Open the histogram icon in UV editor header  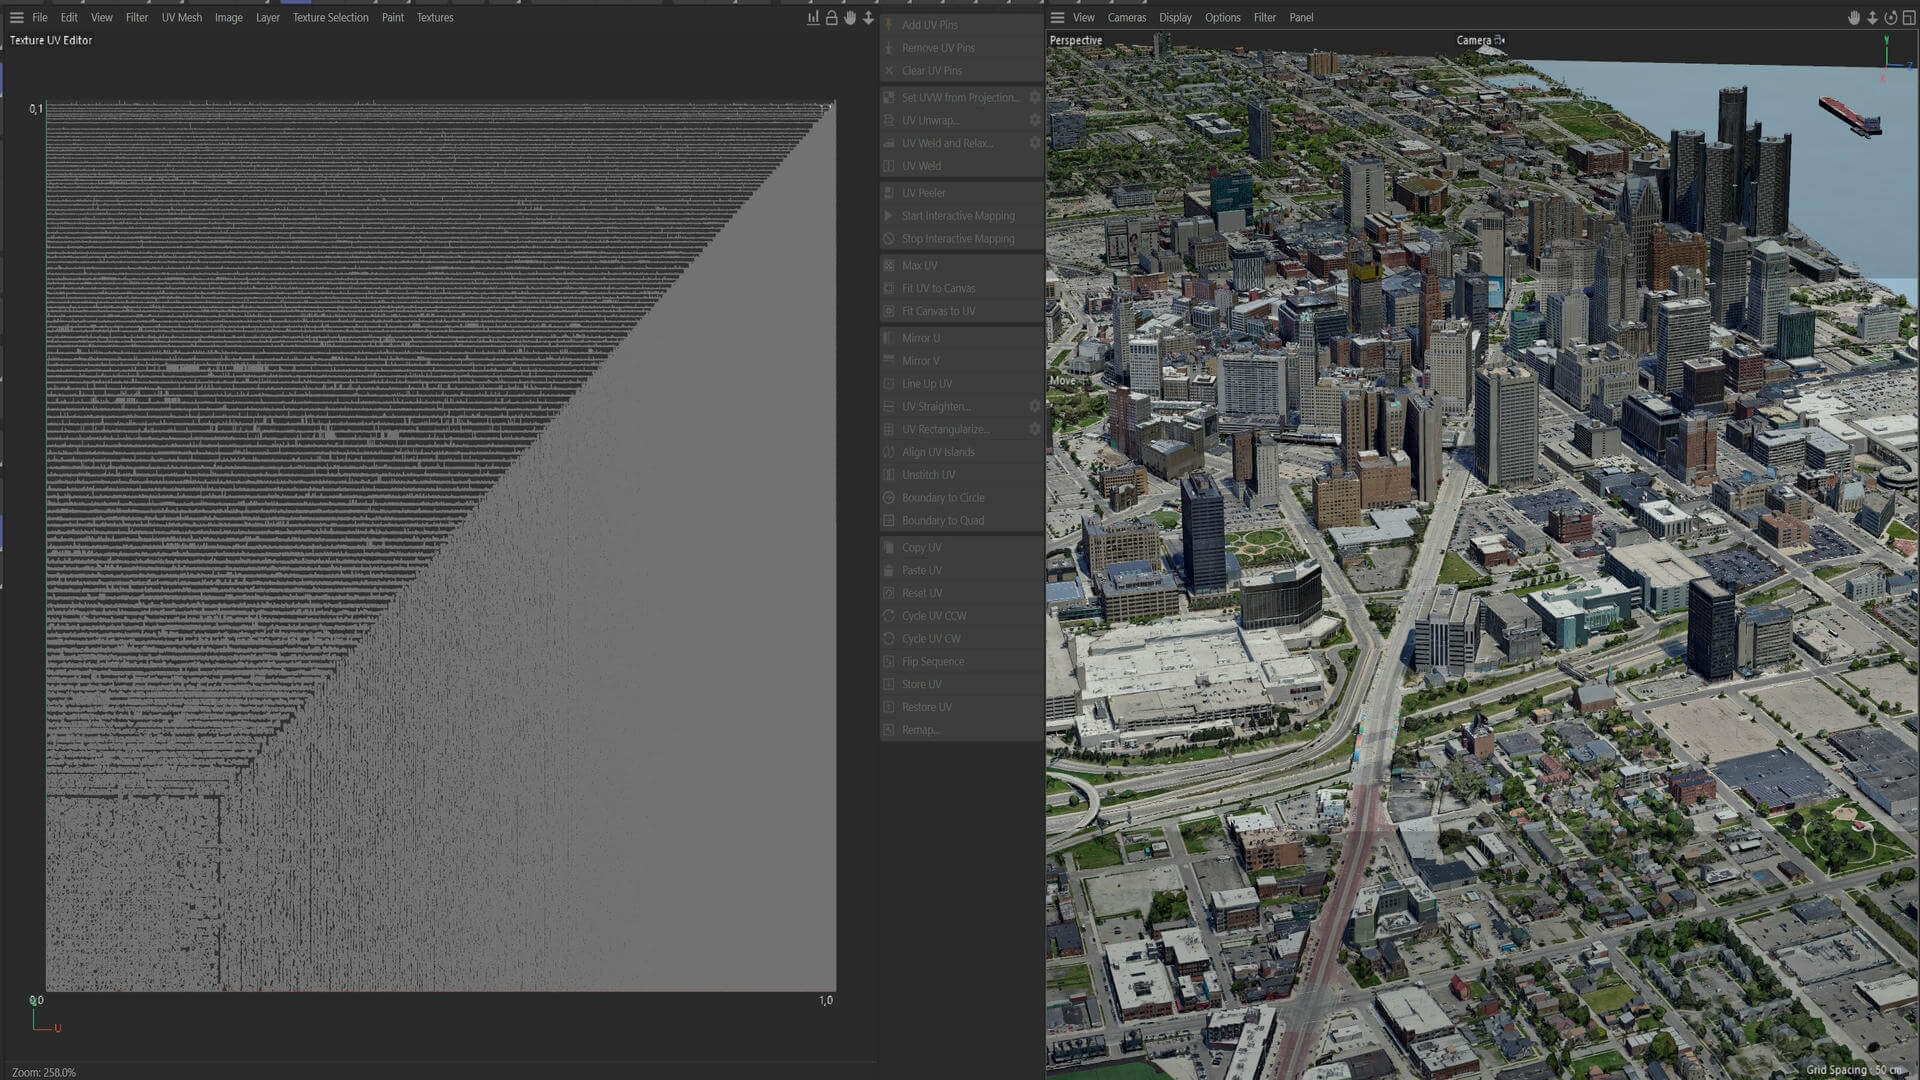(813, 18)
